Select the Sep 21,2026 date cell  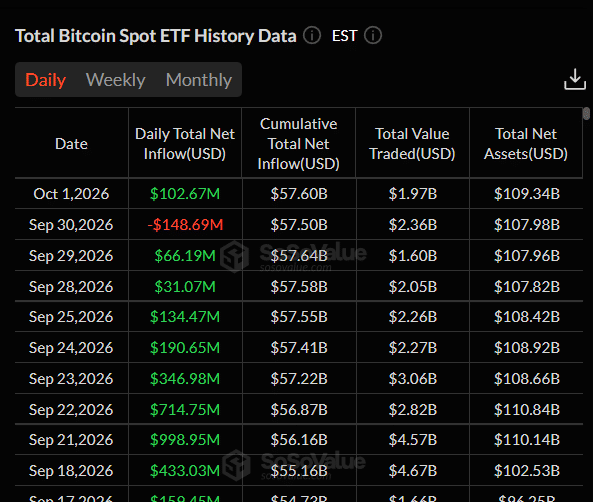coord(71,440)
